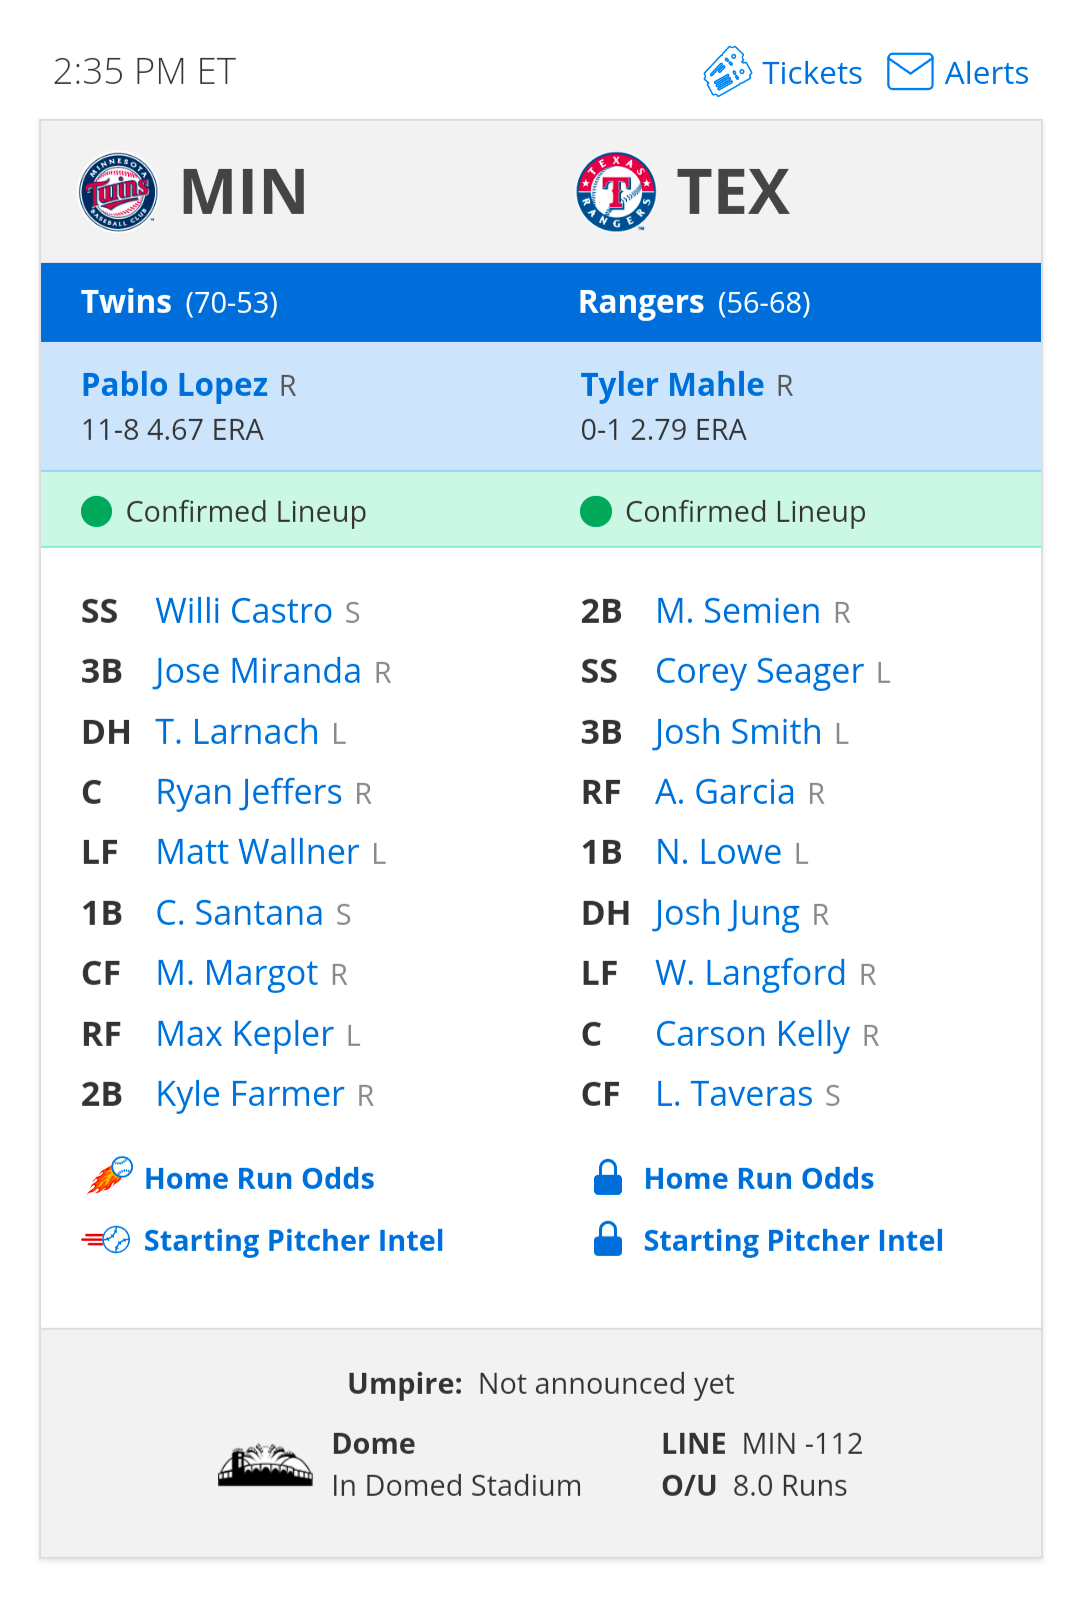The height and width of the screenshot is (1603, 1080).
Task: Click the domed stadium icon
Action: 265,1465
